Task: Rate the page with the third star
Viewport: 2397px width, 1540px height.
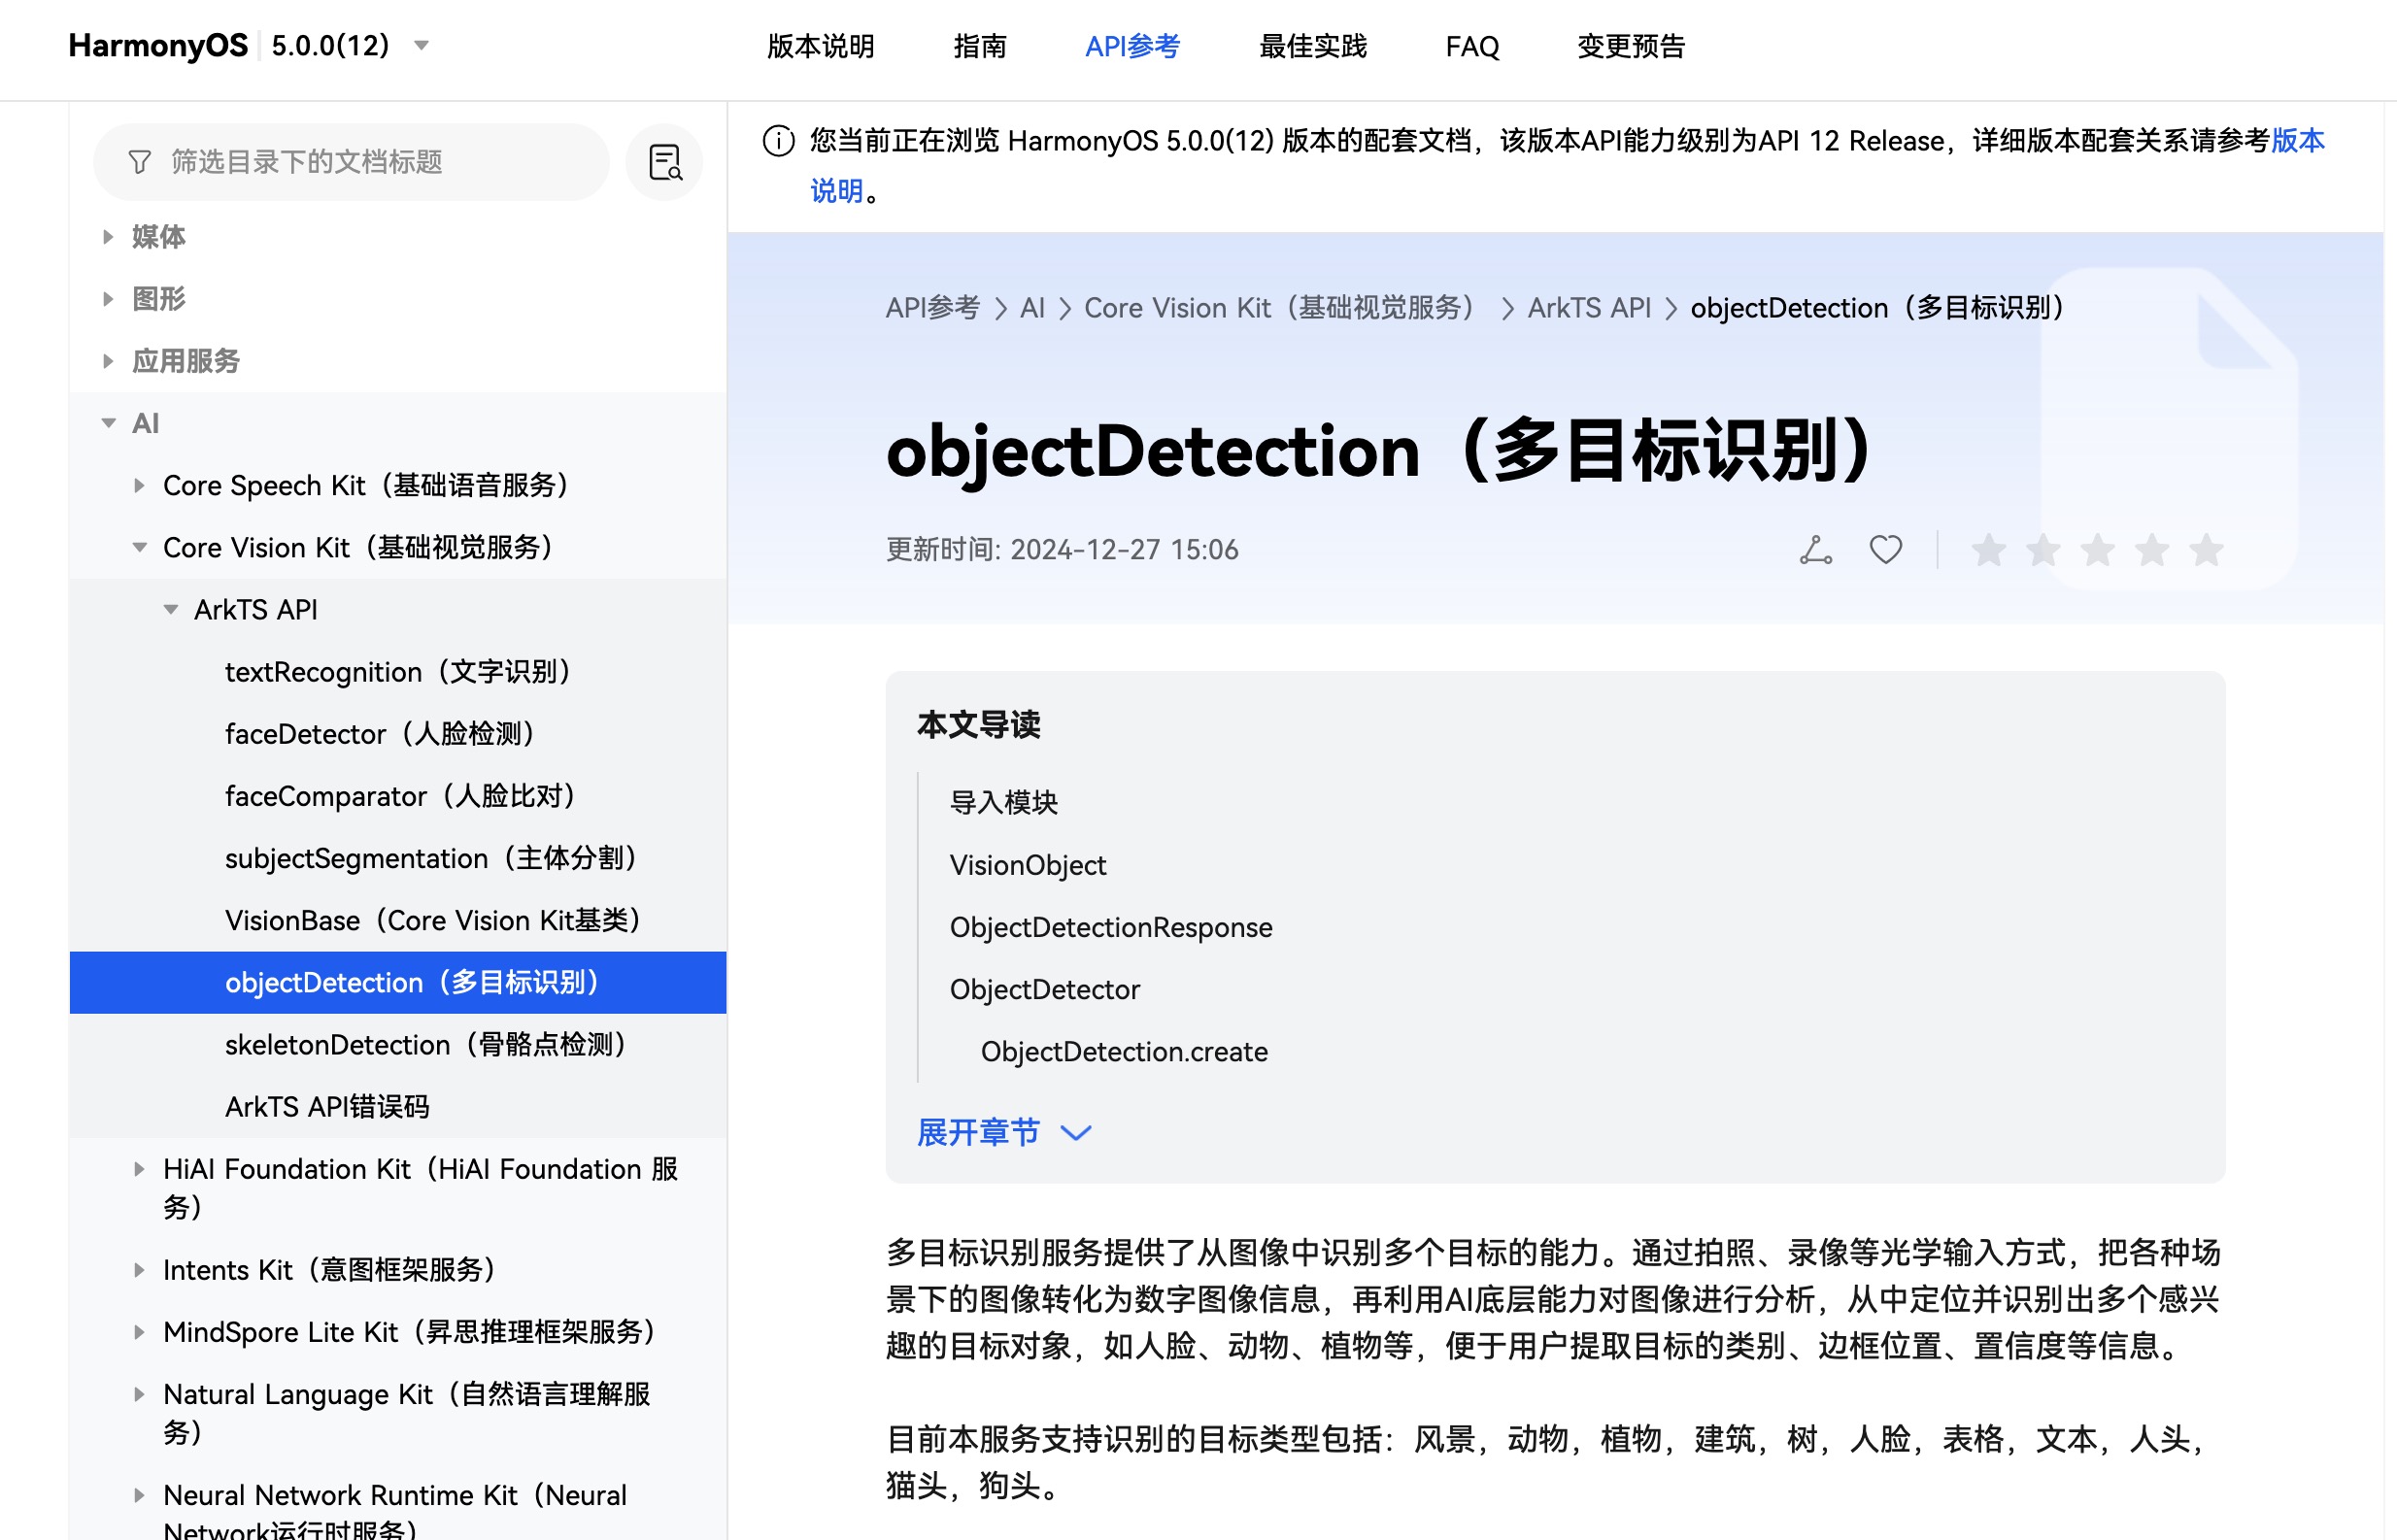Action: 2097,550
